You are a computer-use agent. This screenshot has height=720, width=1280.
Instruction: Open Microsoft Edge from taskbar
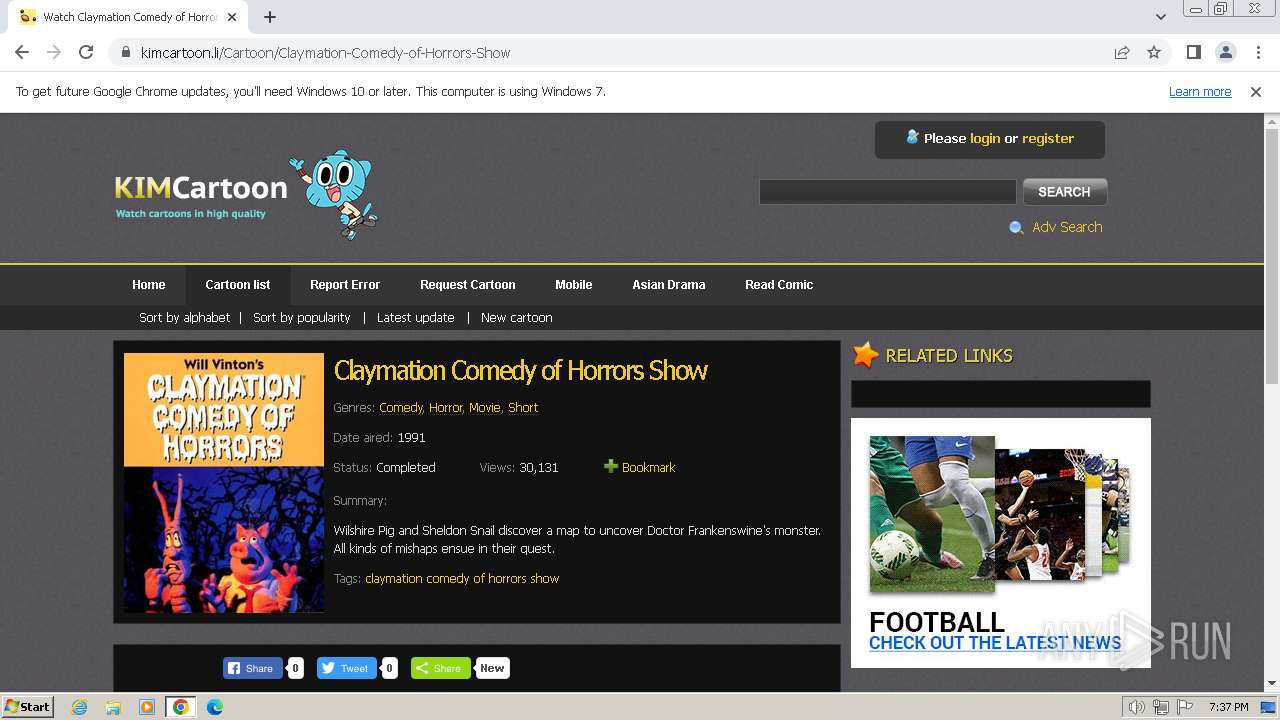tap(215, 707)
